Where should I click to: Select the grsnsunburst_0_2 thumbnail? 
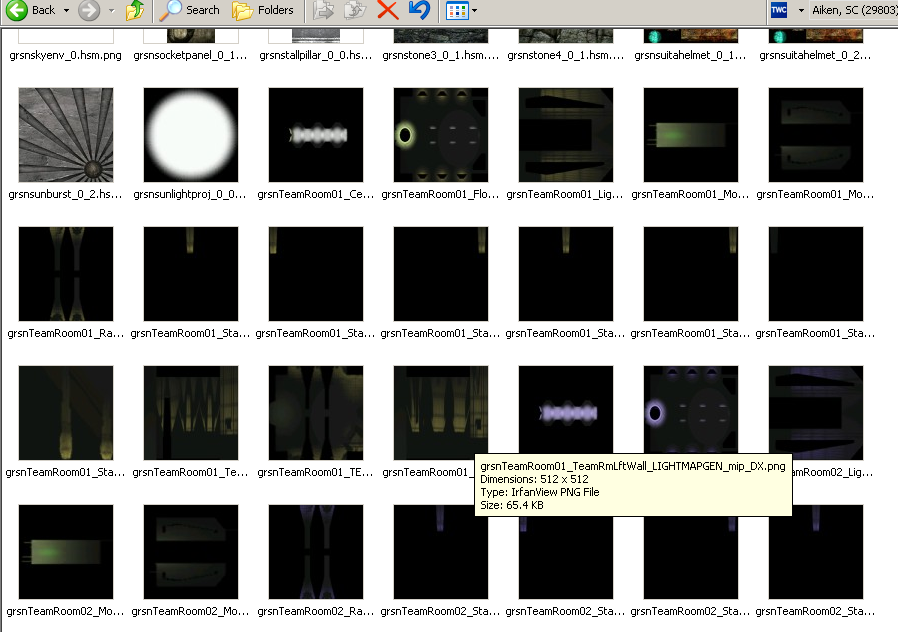(66, 135)
